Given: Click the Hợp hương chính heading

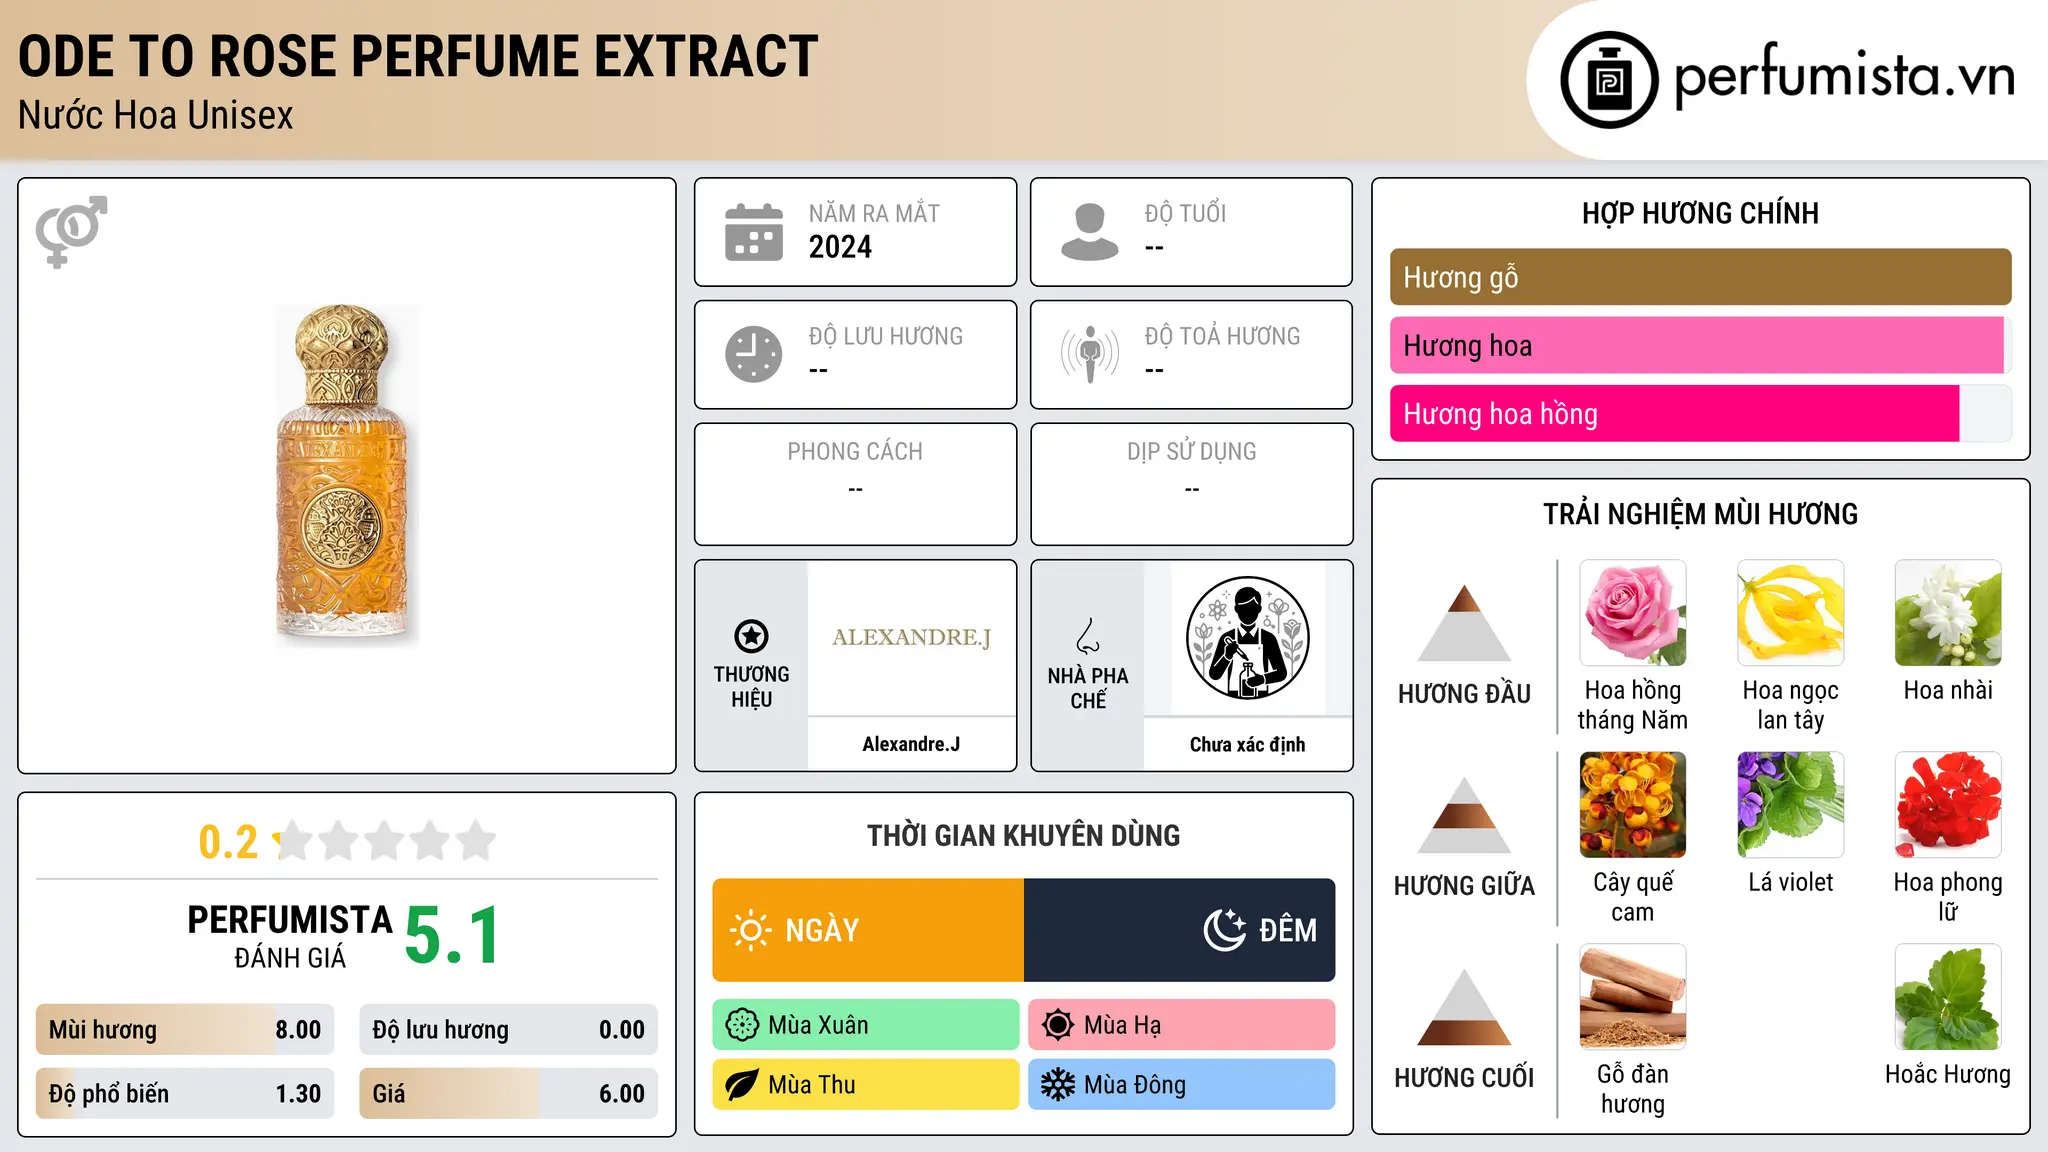Looking at the screenshot, I should tap(1700, 213).
